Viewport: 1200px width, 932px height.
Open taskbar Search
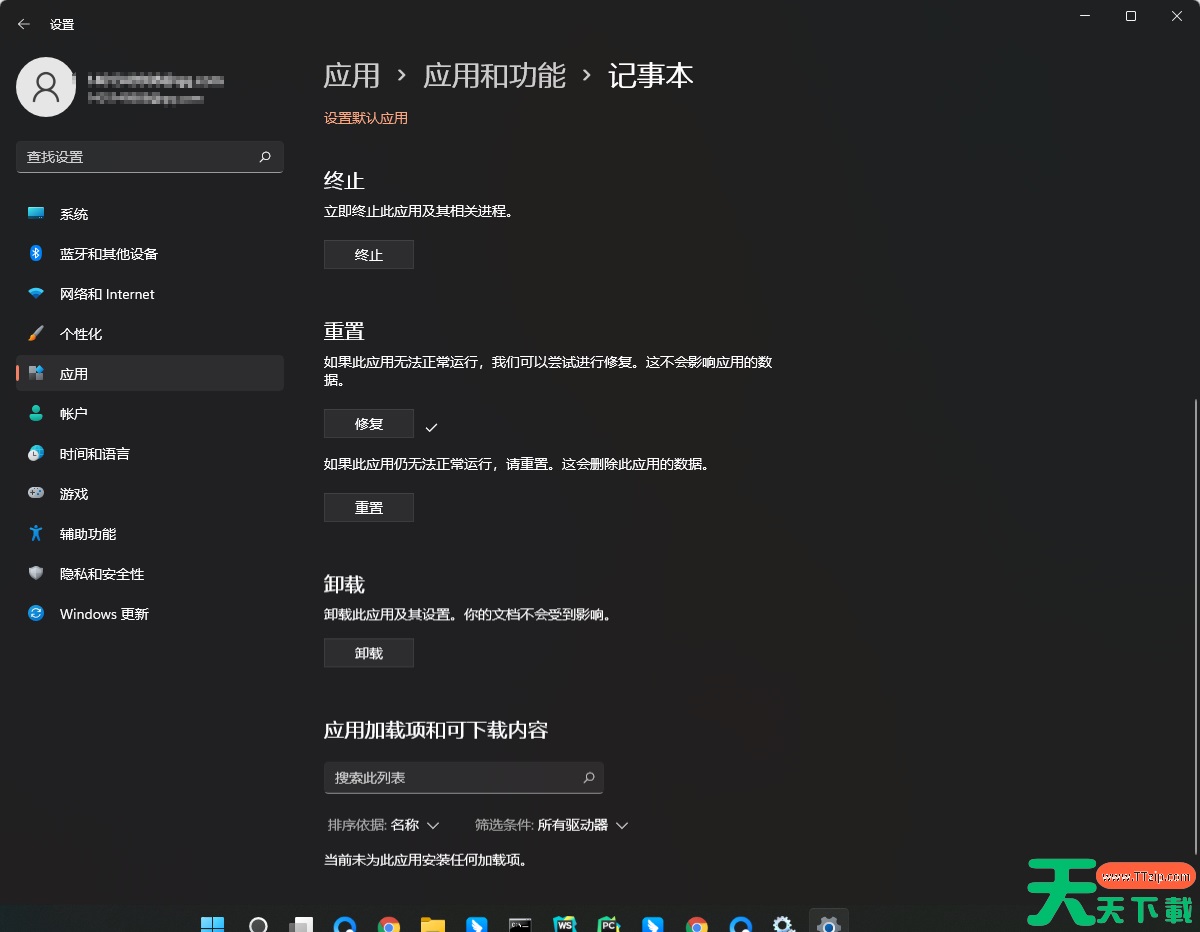[x=258, y=925]
